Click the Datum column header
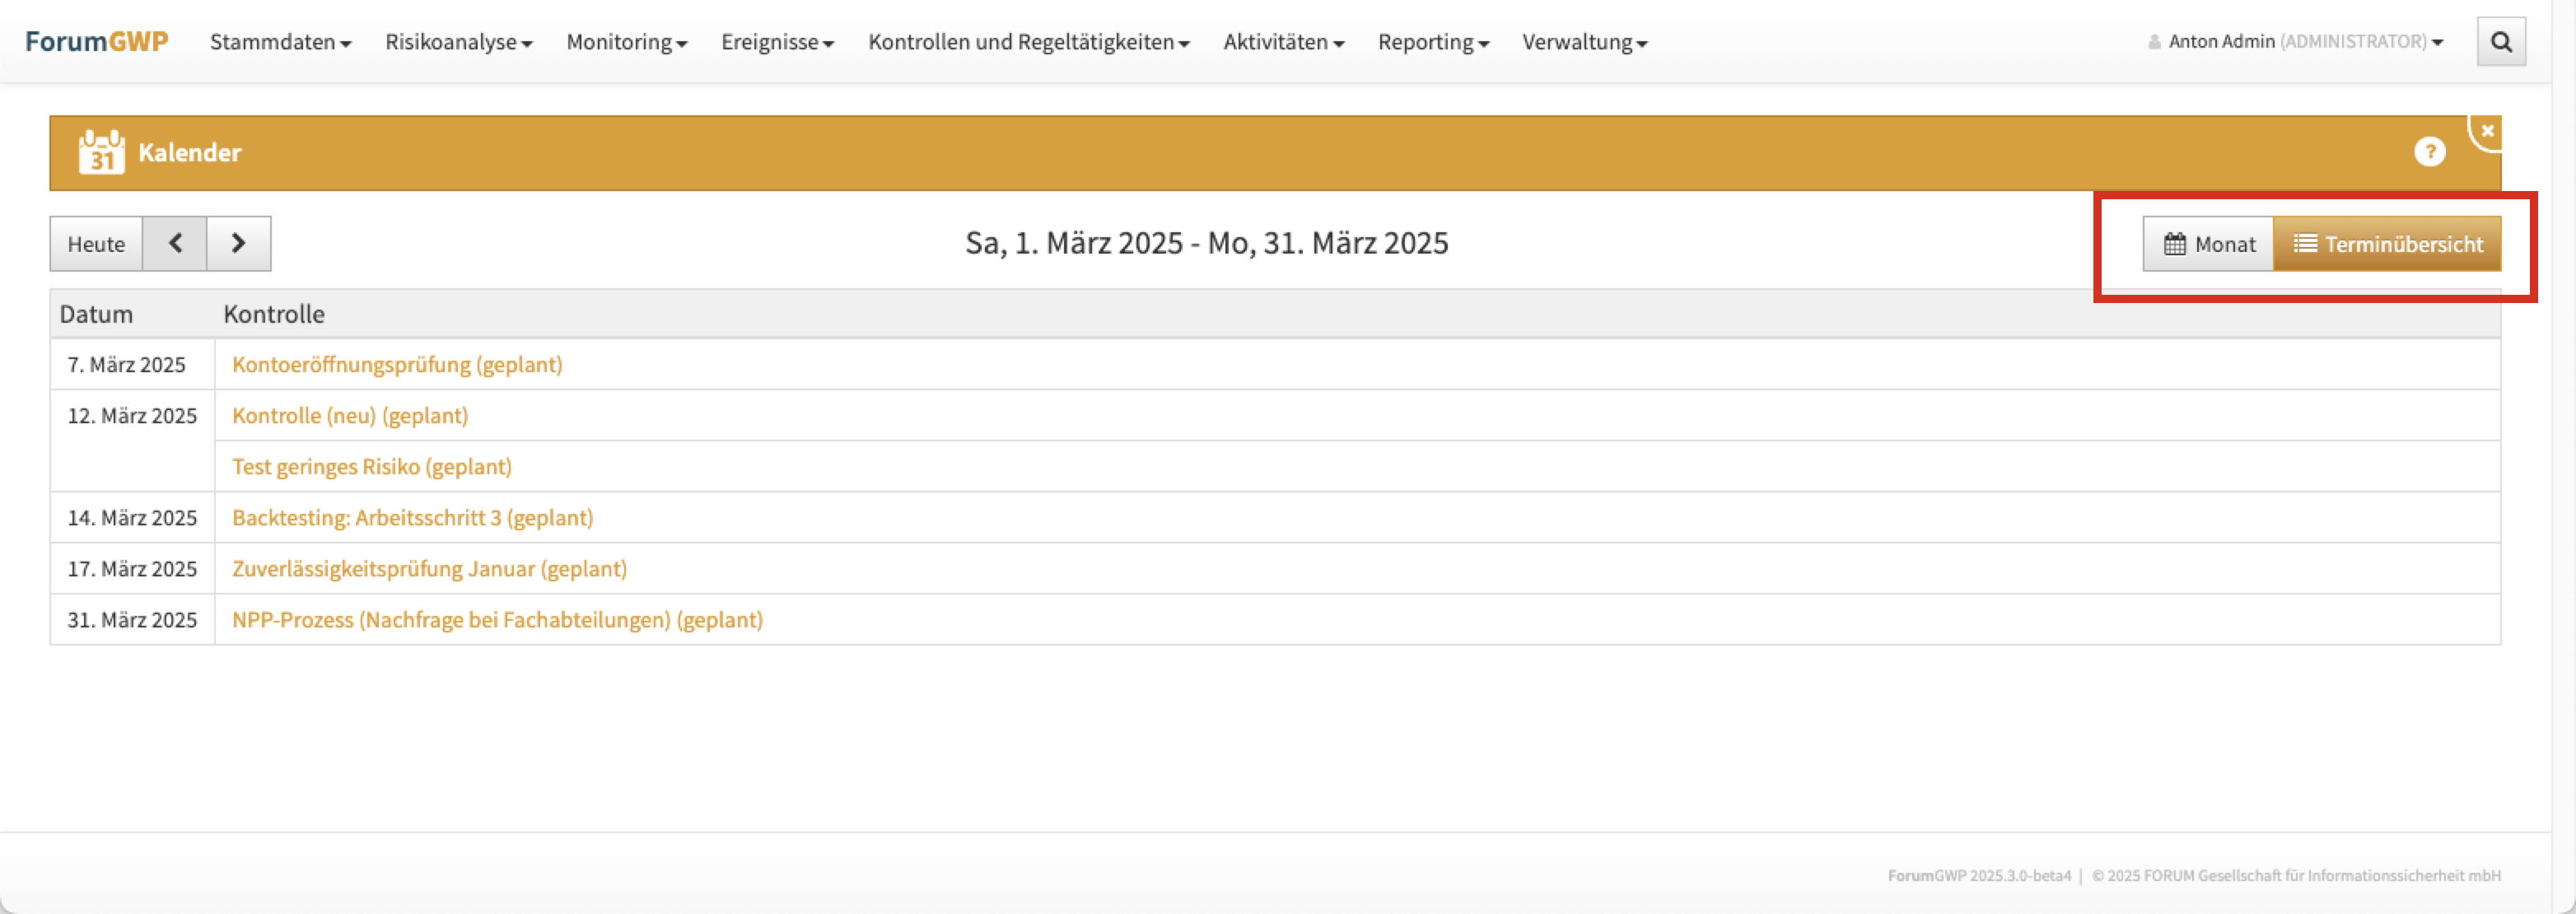Viewport: 2576px width, 914px height. [x=96, y=314]
